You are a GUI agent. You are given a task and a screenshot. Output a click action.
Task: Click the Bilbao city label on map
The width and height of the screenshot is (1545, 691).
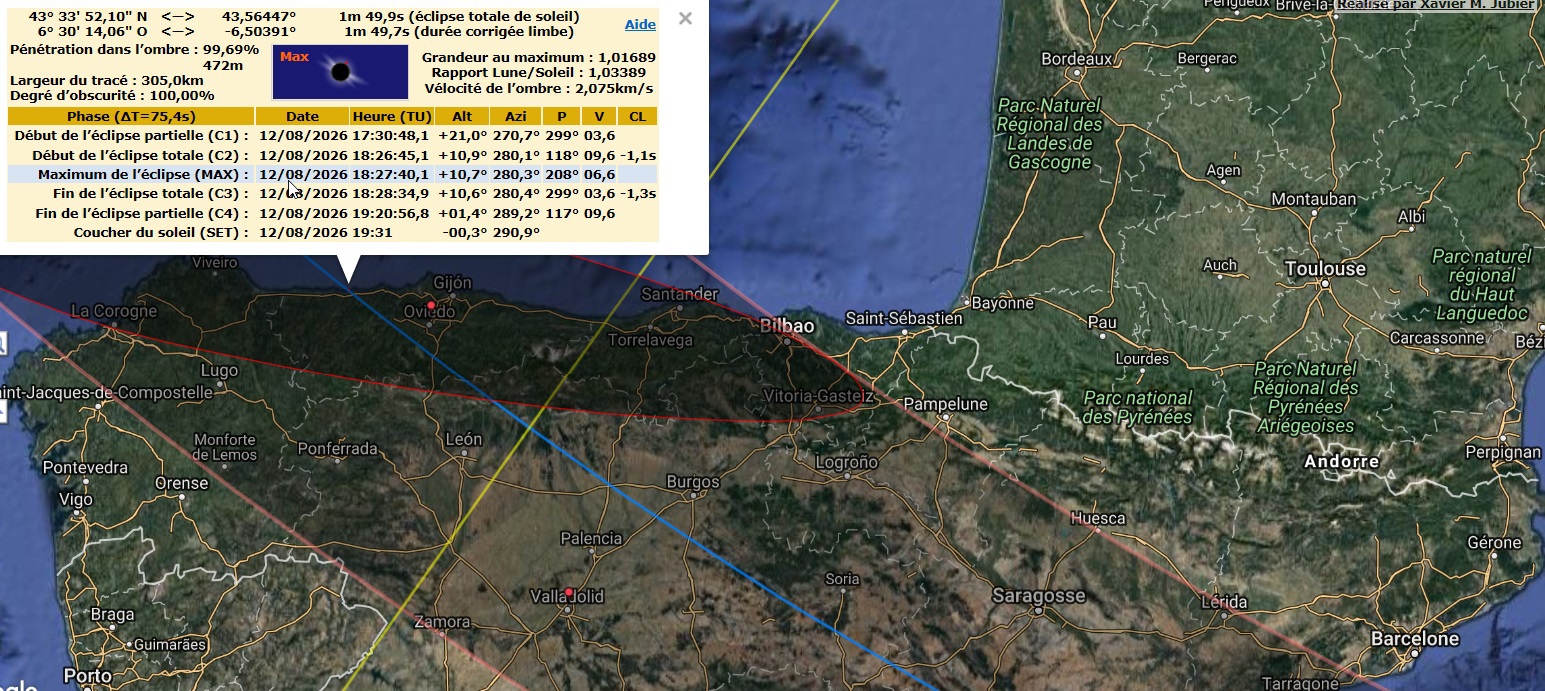click(787, 326)
